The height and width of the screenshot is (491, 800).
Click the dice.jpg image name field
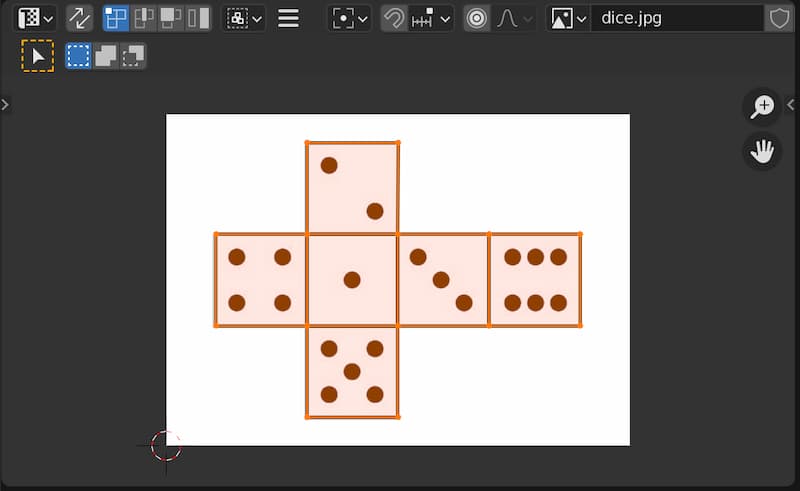(x=675, y=18)
